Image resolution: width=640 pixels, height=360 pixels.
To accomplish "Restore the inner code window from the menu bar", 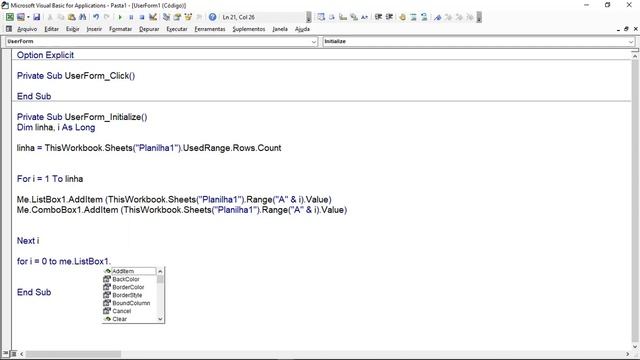I will [627, 29].
